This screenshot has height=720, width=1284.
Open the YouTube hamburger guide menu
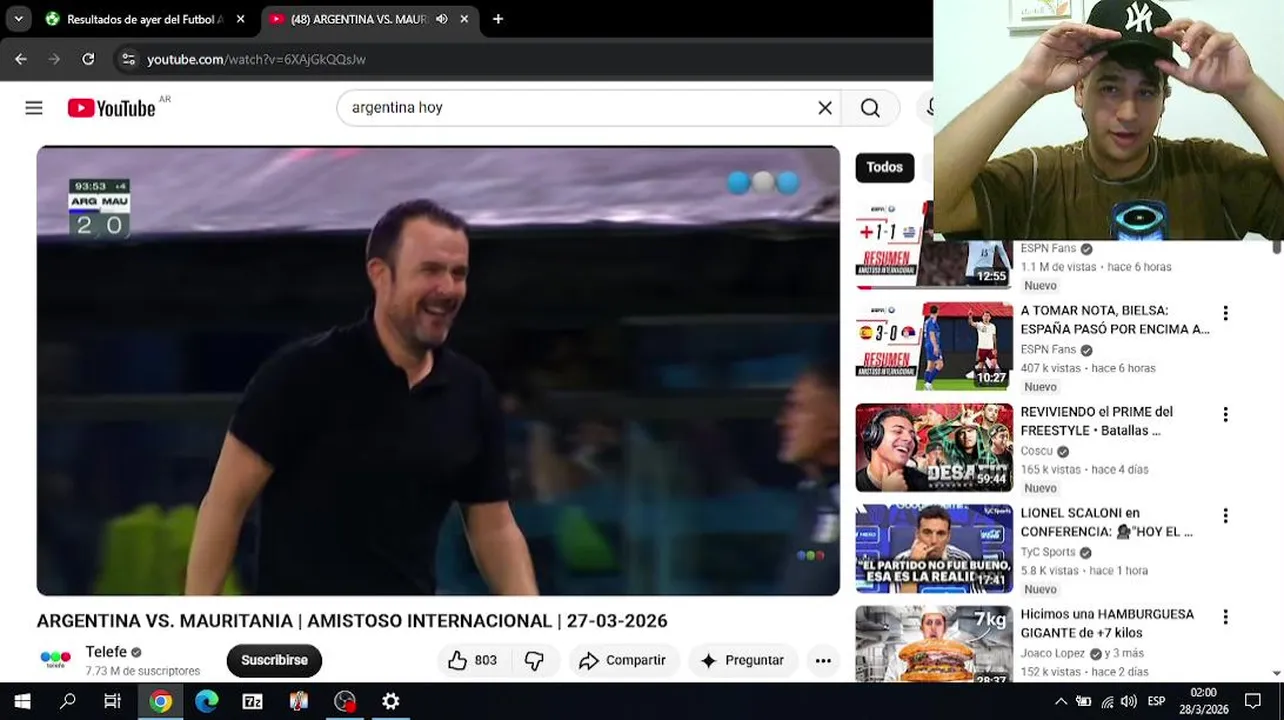34,108
